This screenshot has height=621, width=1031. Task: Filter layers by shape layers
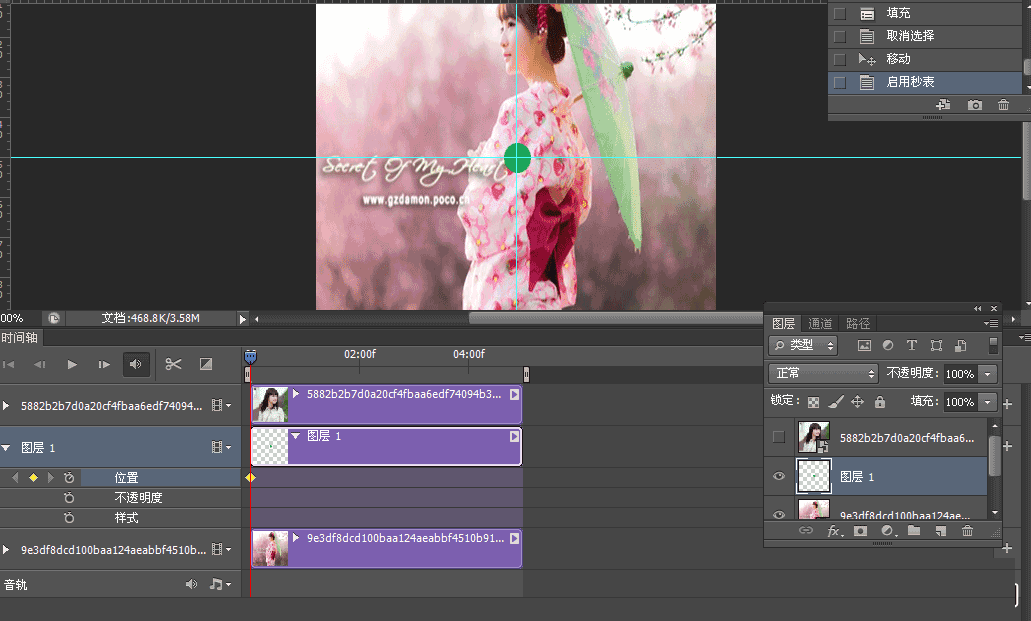[936, 345]
